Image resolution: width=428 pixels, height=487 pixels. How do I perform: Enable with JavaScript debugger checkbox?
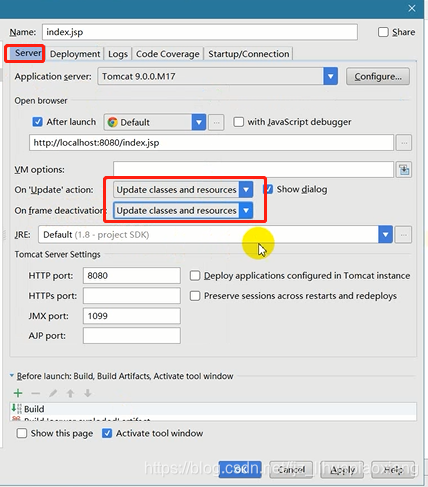[x=238, y=122]
